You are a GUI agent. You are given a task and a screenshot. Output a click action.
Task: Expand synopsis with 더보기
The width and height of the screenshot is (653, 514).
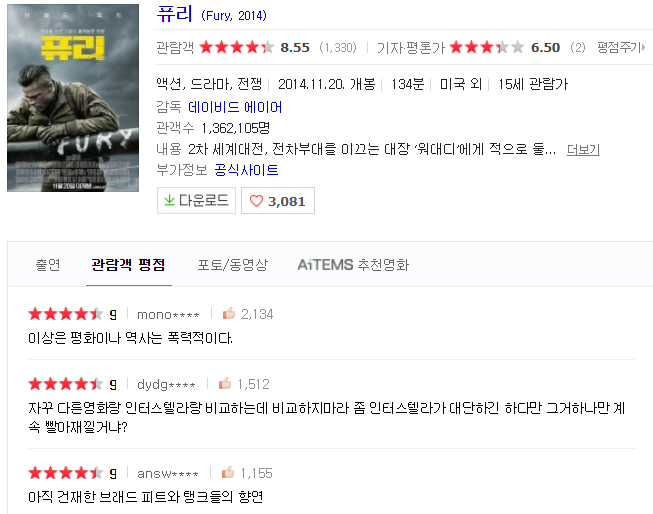pyautogui.click(x=583, y=150)
